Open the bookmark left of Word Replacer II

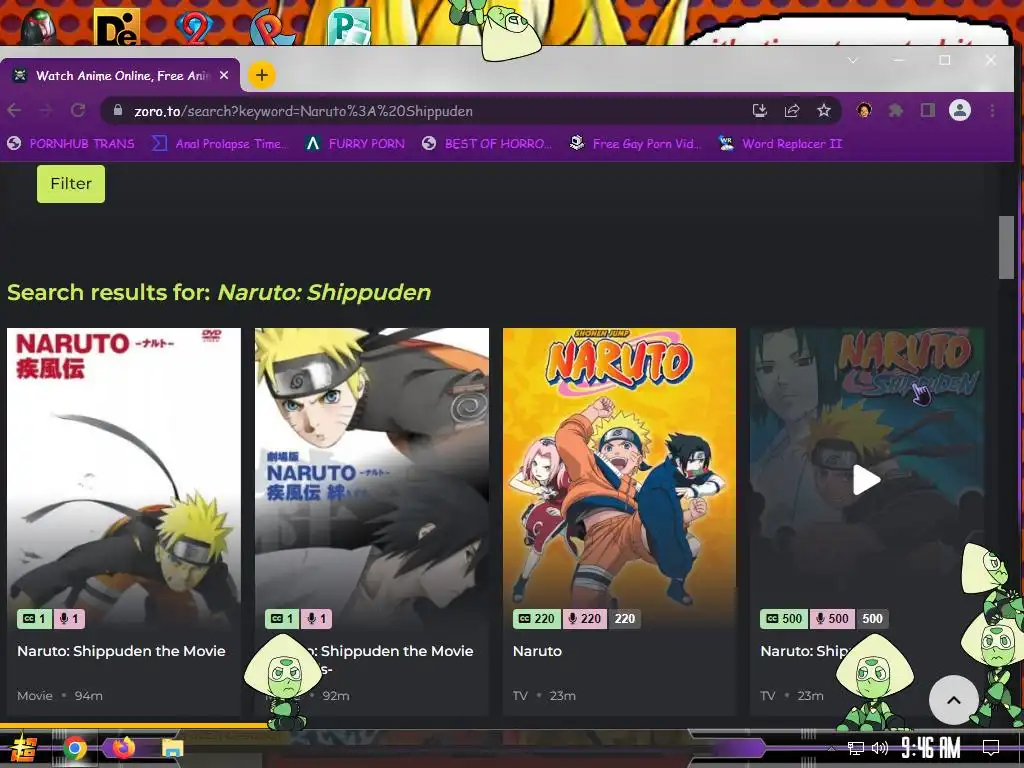[635, 144]
